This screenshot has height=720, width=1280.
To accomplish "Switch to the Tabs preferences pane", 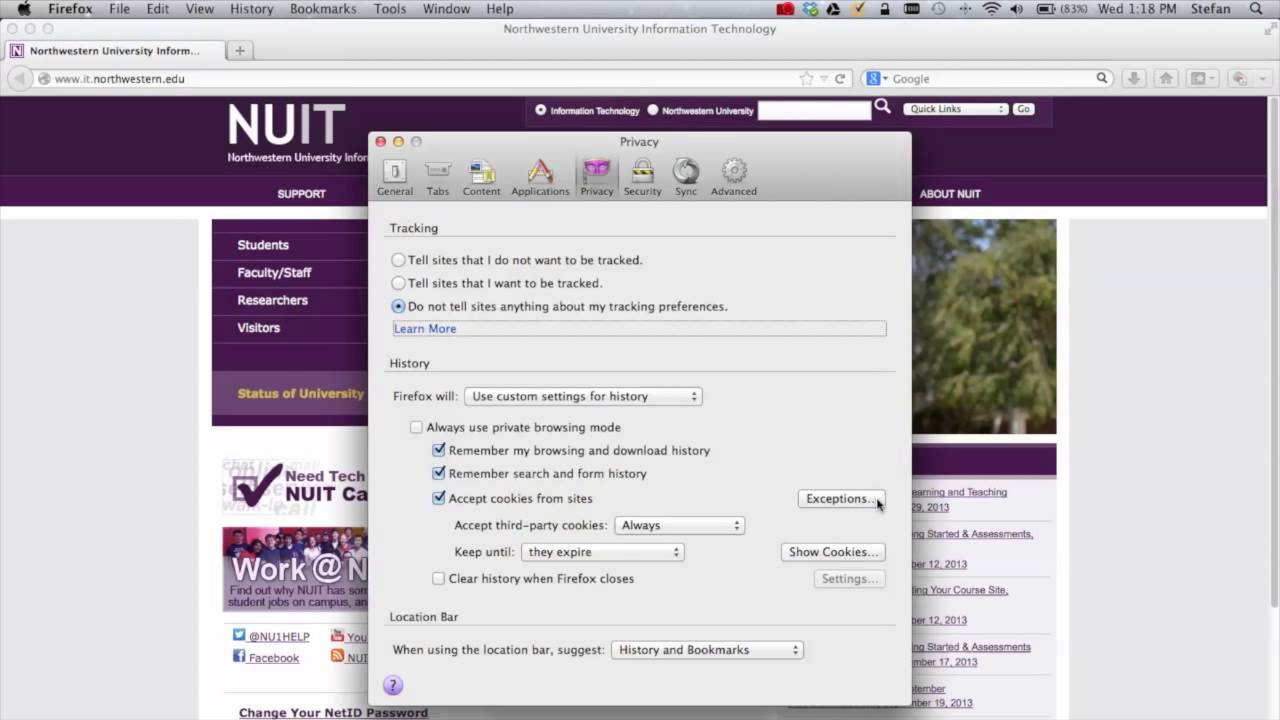I will click(437, 176).
